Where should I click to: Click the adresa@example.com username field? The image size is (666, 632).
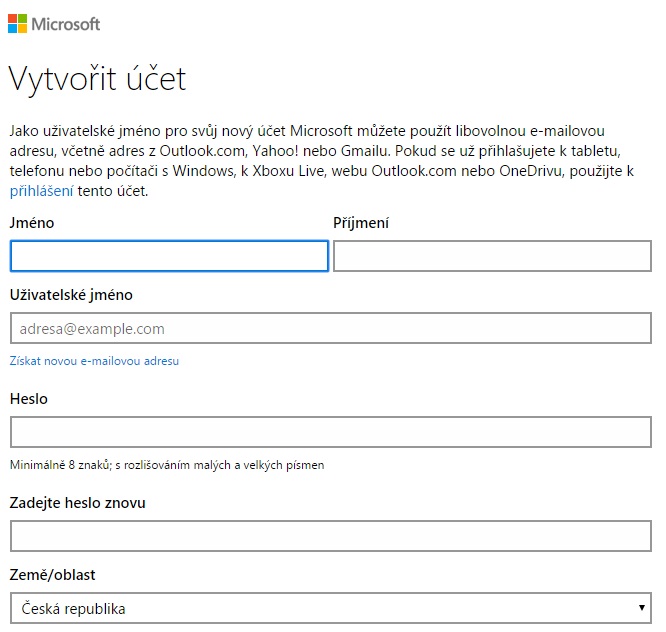tap(331, 328)
